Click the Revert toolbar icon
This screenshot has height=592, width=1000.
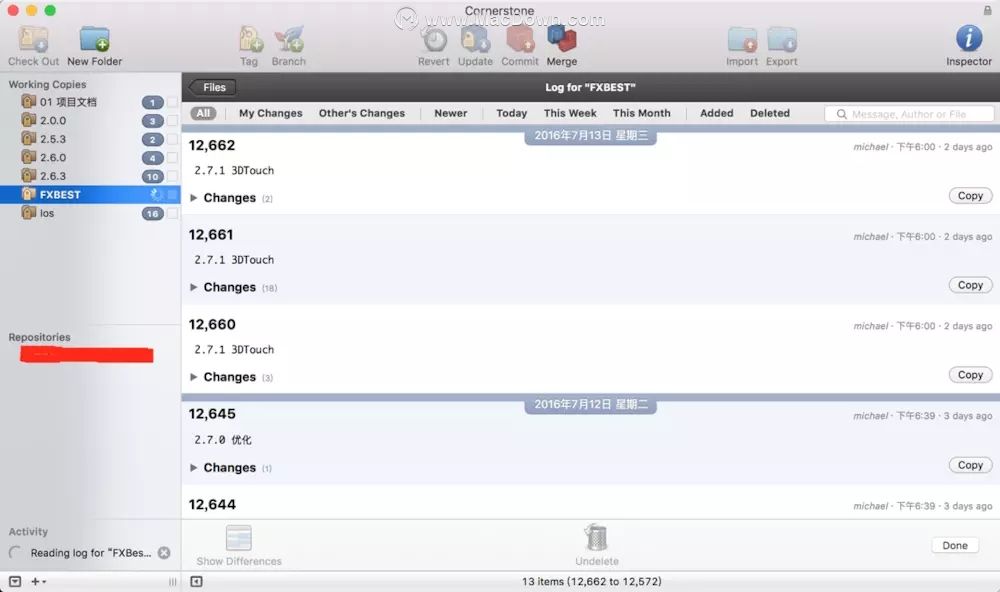tap(434, 40)
